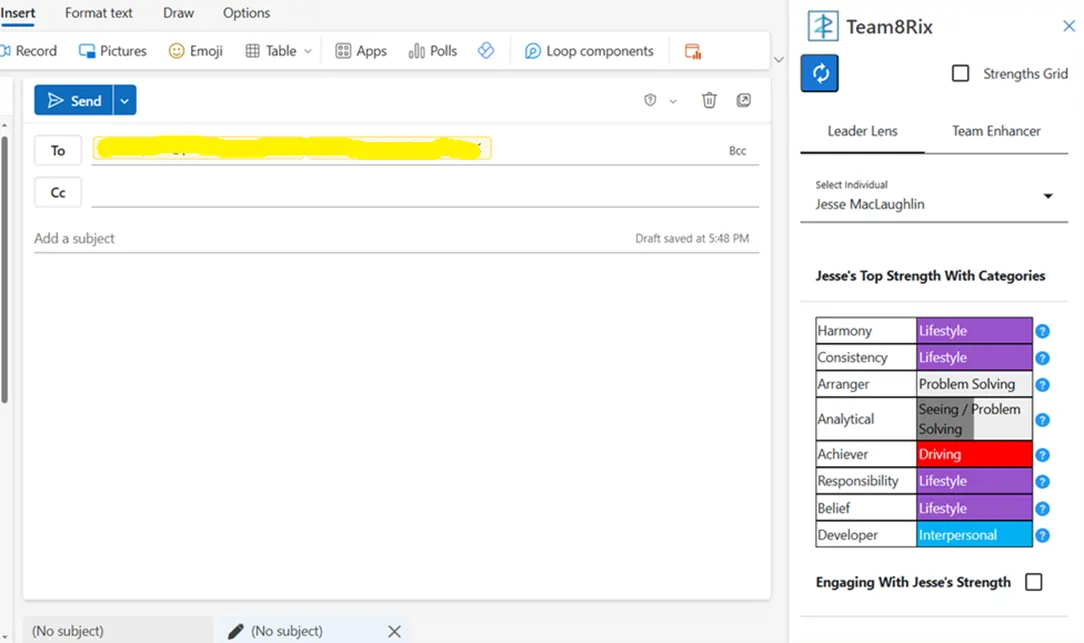The height and width of the screenshot is (643, 1084).
Task: Open the Options ribbon tab
Action: [246, 12]
